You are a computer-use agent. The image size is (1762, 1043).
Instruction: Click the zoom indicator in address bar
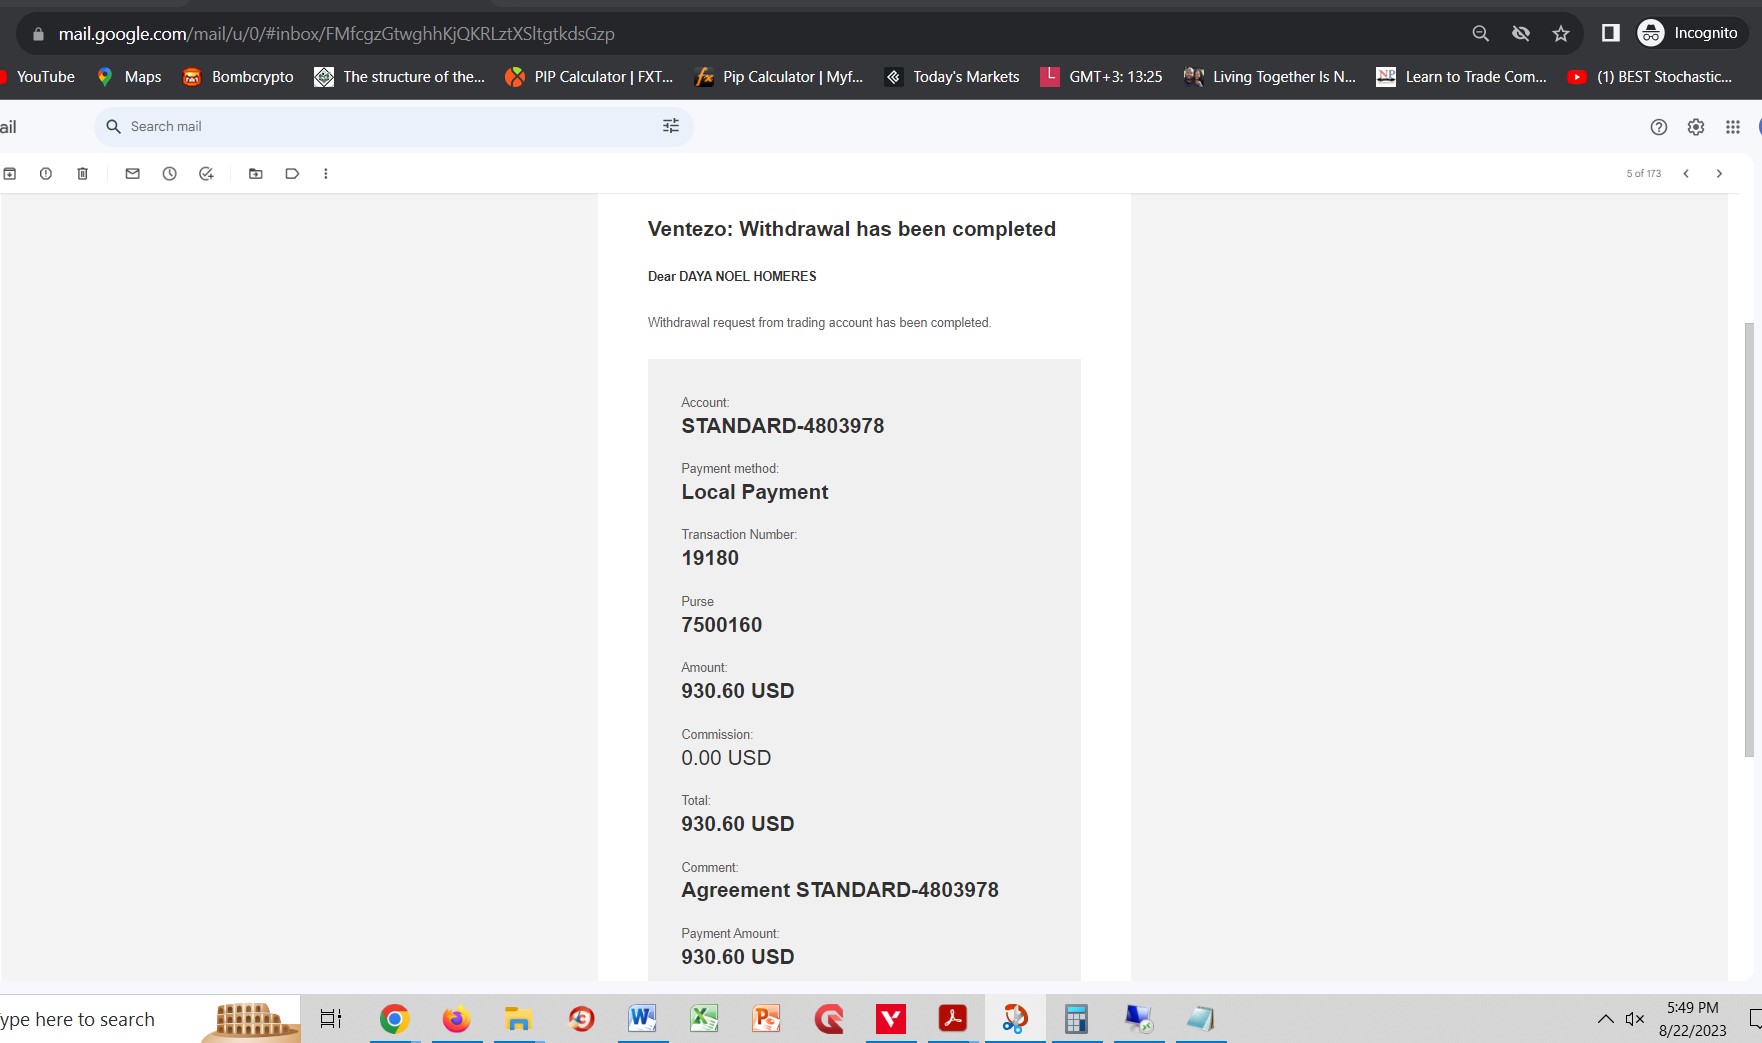click(x=1481, y=34)
